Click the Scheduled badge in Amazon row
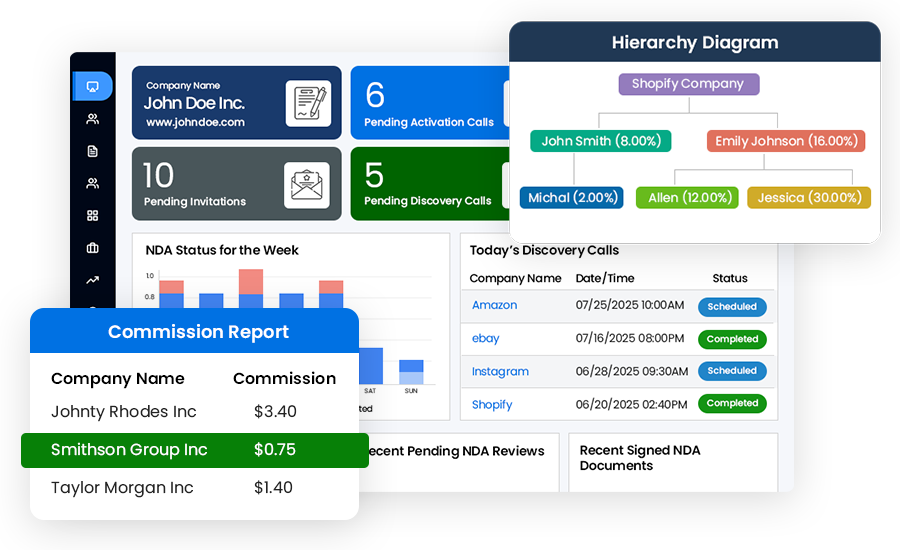The image size is (900, 550). [x=732, y=307]
